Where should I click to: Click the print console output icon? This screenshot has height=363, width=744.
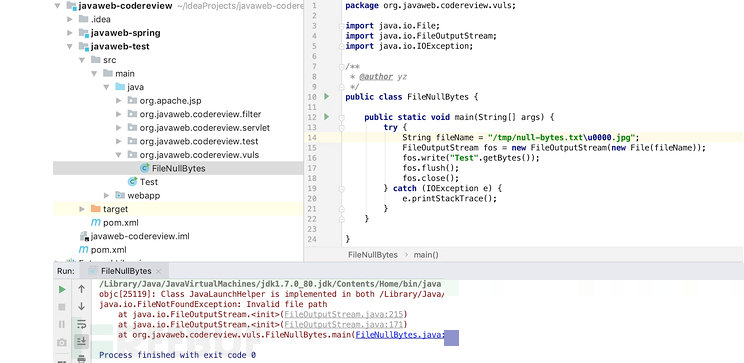coord(82,358)
